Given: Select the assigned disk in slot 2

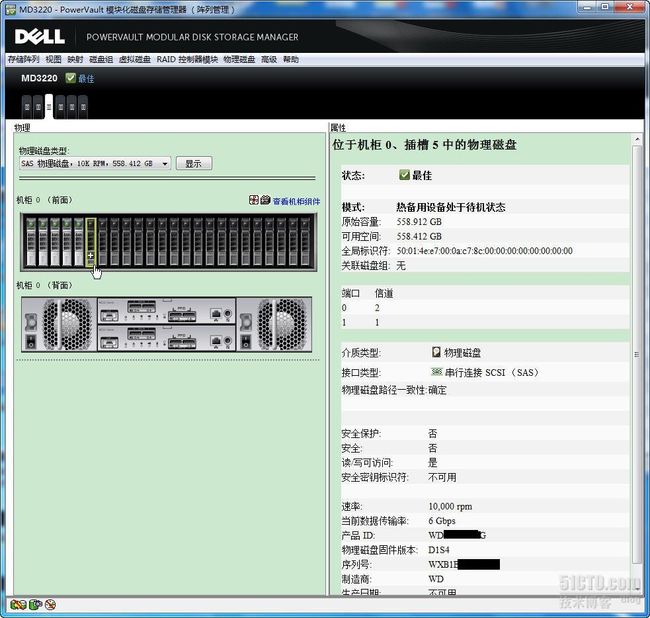Looking at the screenshot, I should click(x=55, y=242).
